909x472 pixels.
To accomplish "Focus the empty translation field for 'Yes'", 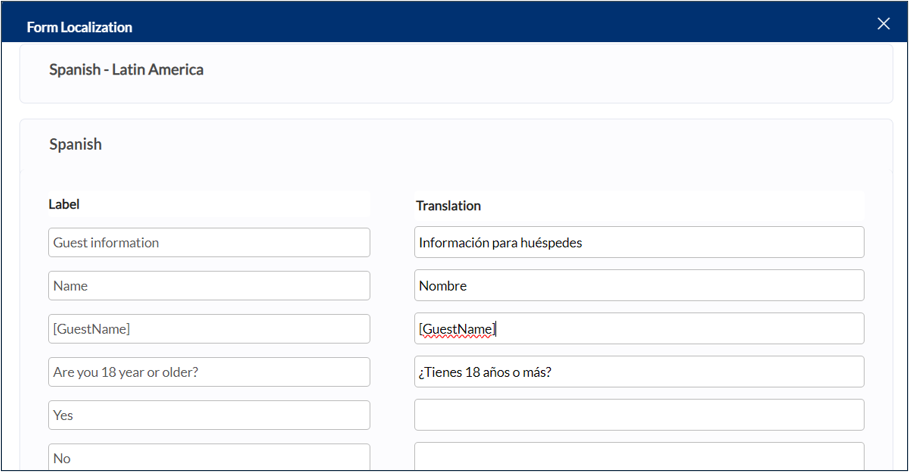I will tap(639, 415).
